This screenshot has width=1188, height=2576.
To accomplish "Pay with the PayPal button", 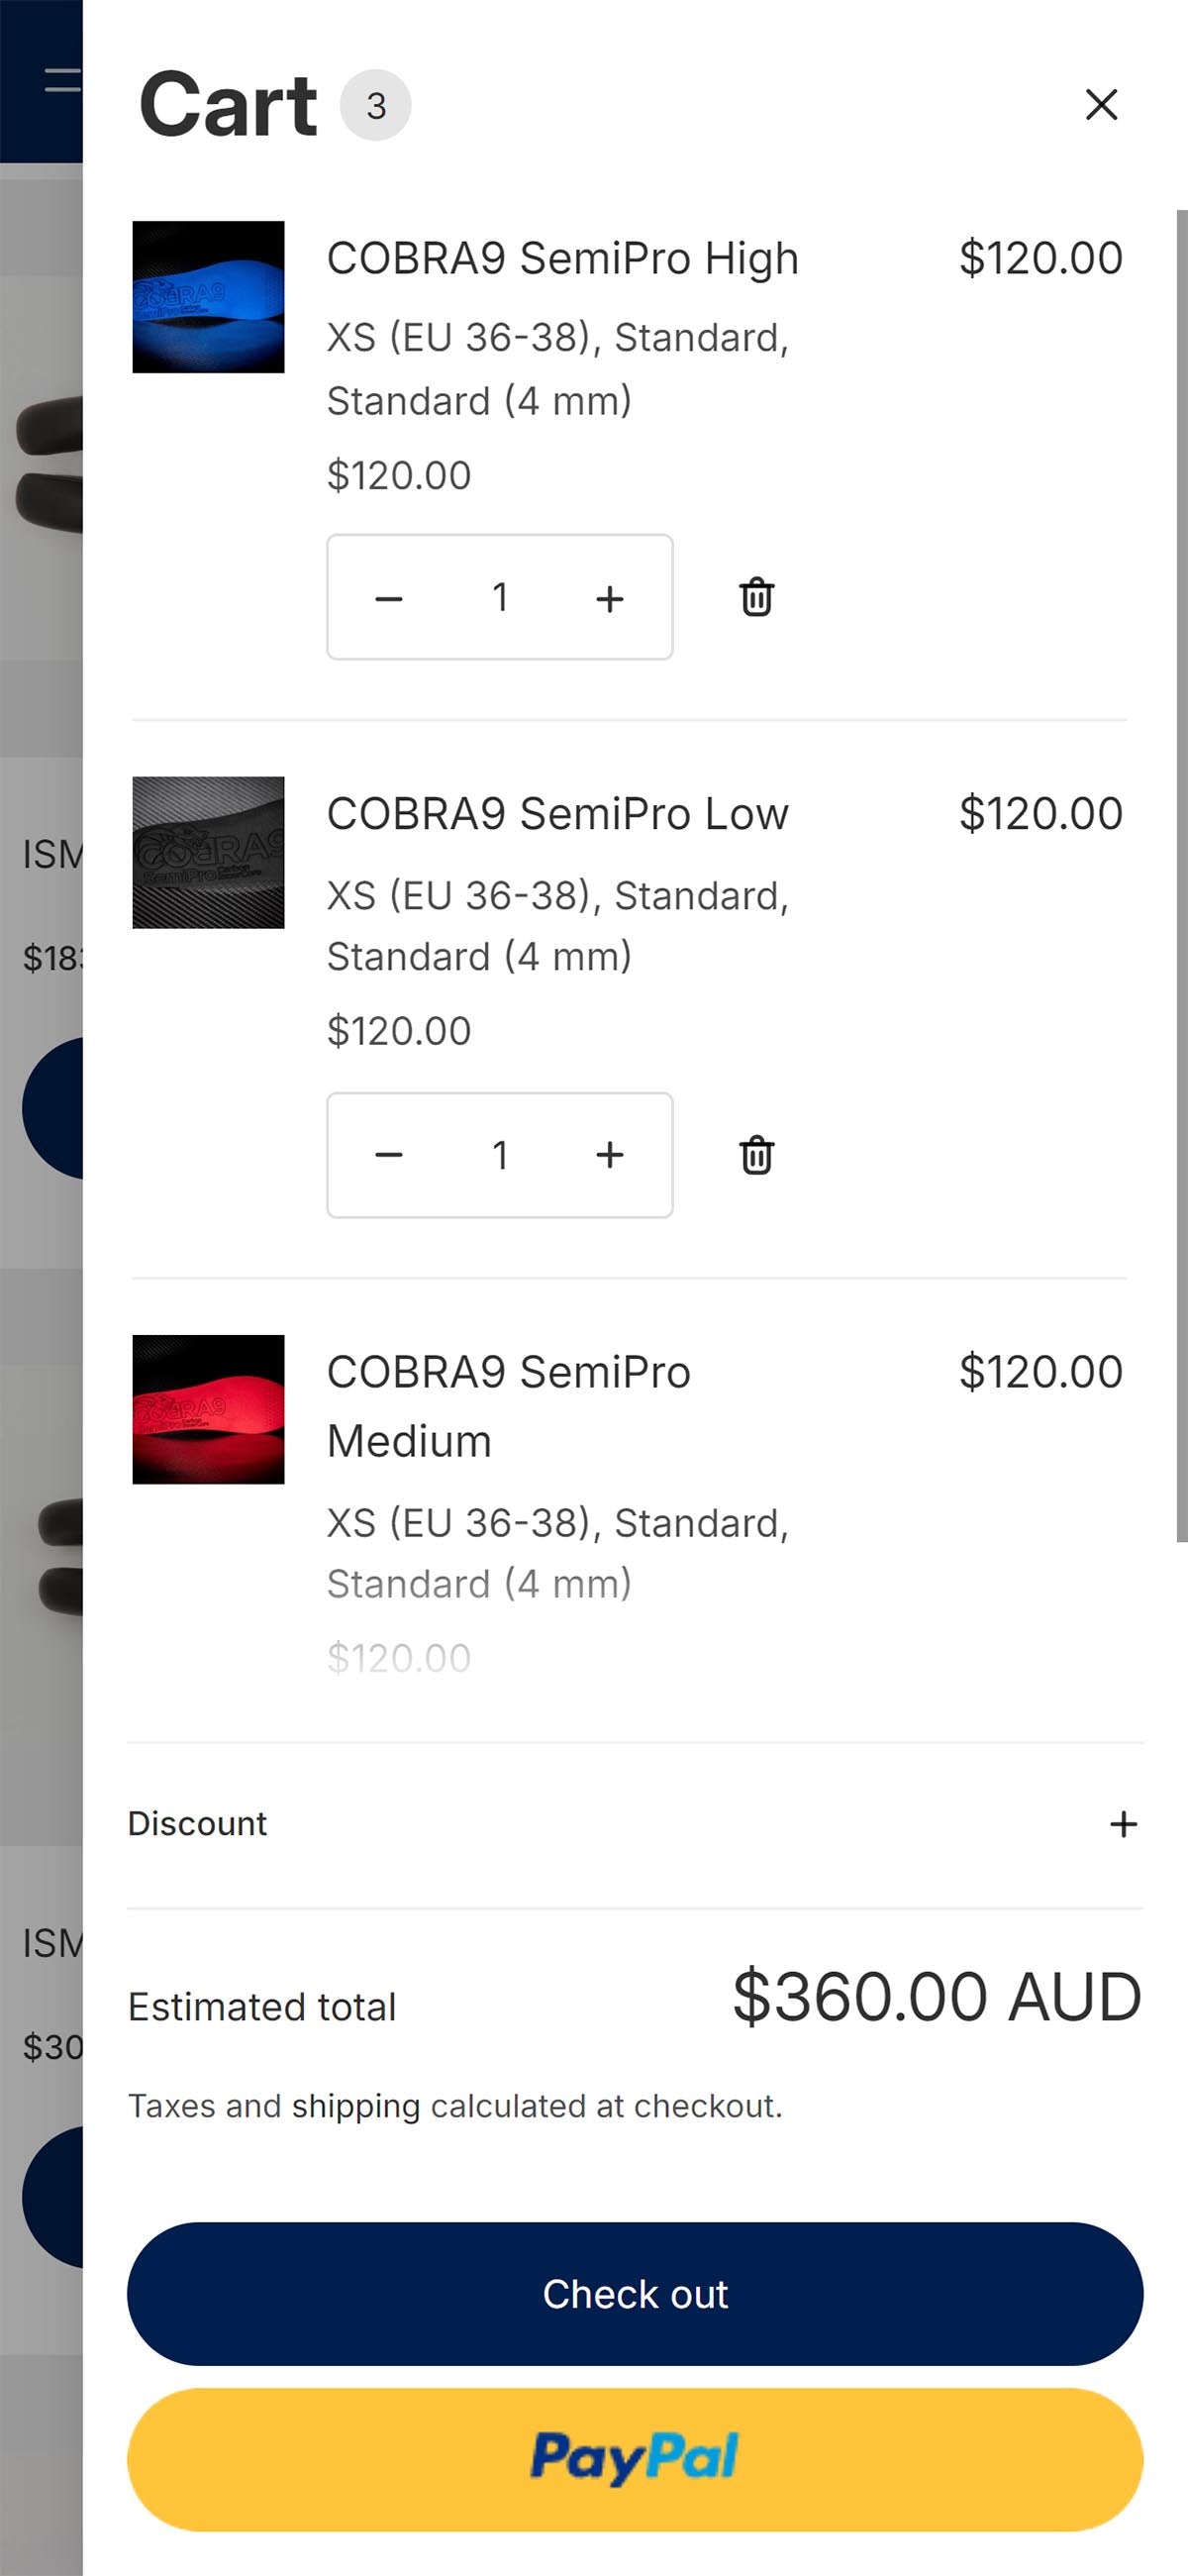I will click(x=635, y=2459).
